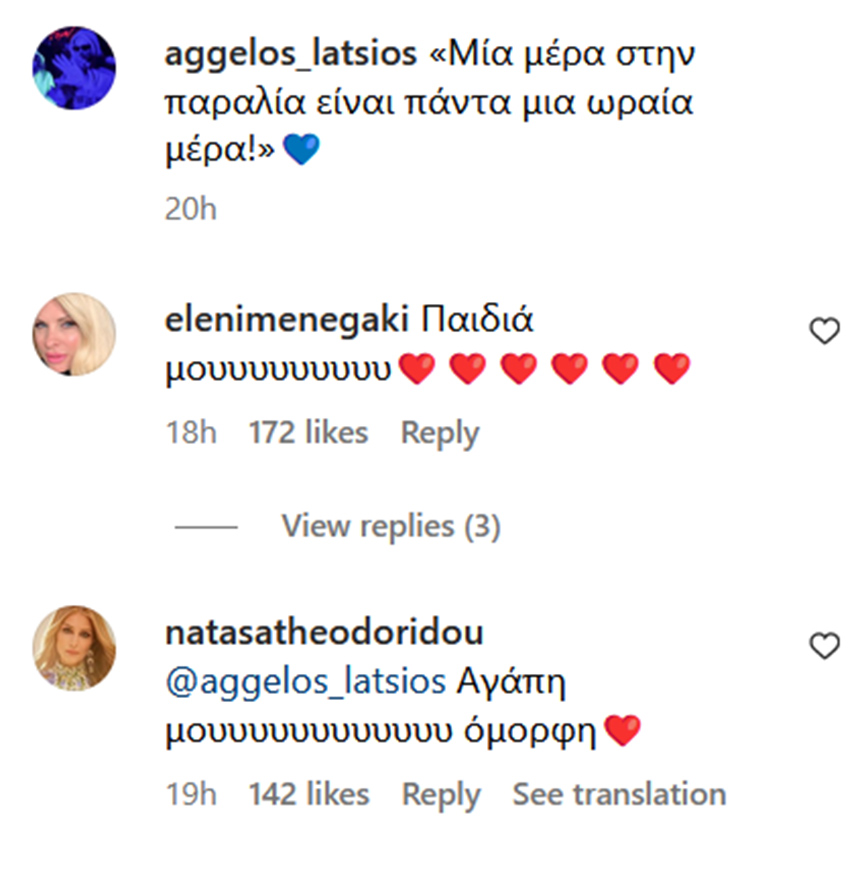Expand View replies (3)
Screen dimensions: 868x876
click(390, 525)
